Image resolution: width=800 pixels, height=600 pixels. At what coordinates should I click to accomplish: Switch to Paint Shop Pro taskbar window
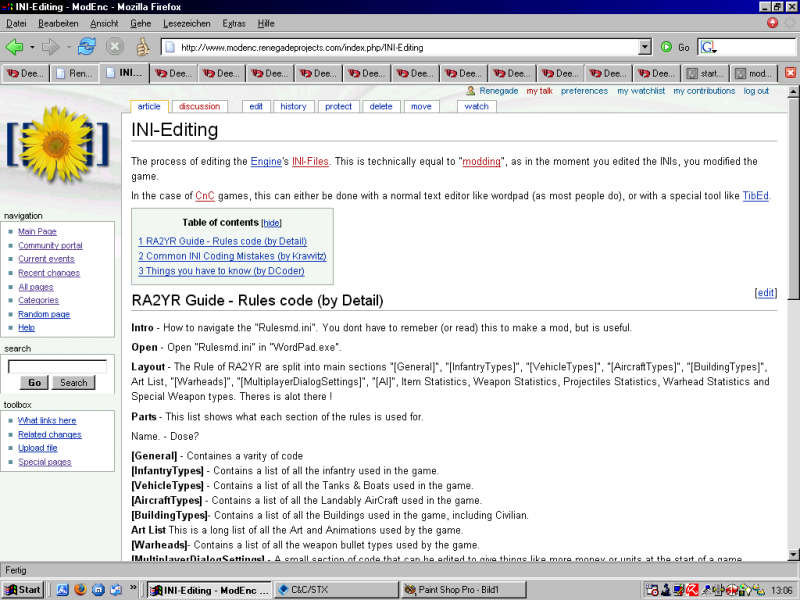[464, 590]
